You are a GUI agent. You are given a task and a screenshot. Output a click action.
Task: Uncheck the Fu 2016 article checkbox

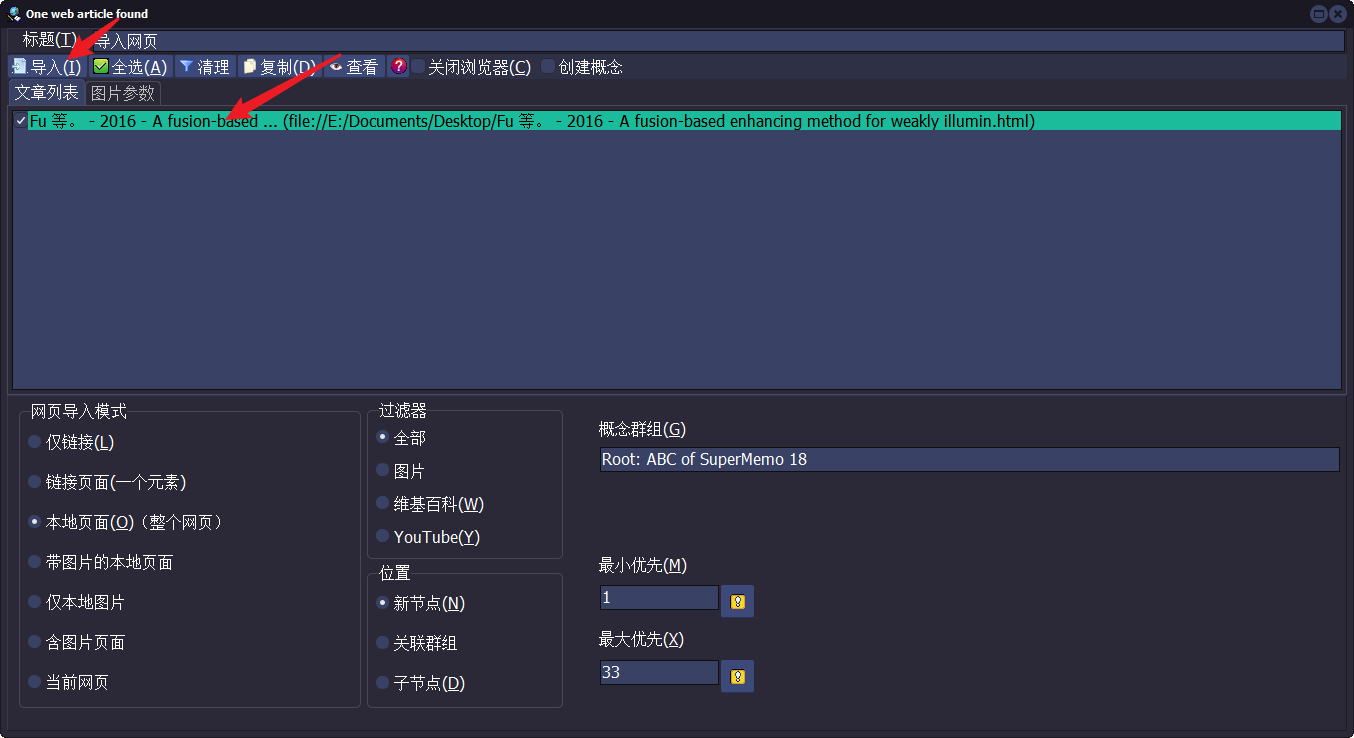[x=21, y=120]
